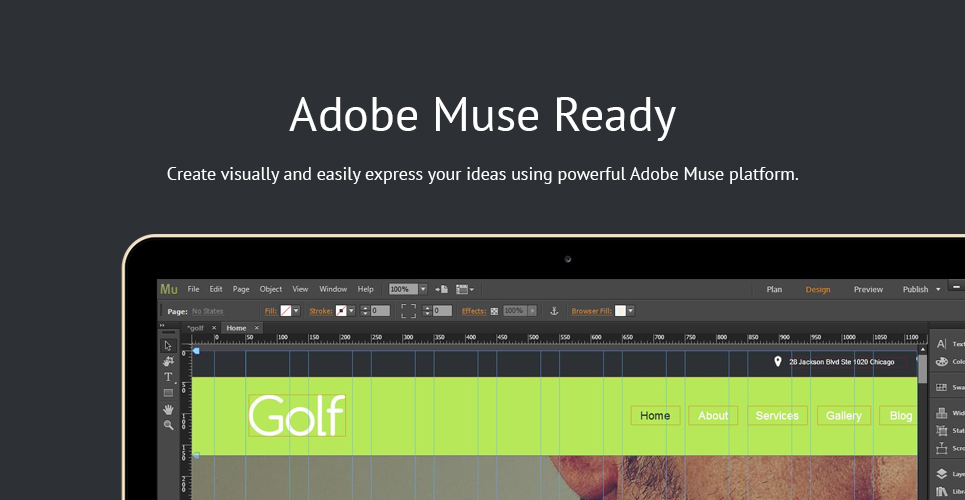Select the Zoom magnifier tool
965x500 pixels.
tap(168, 425)
